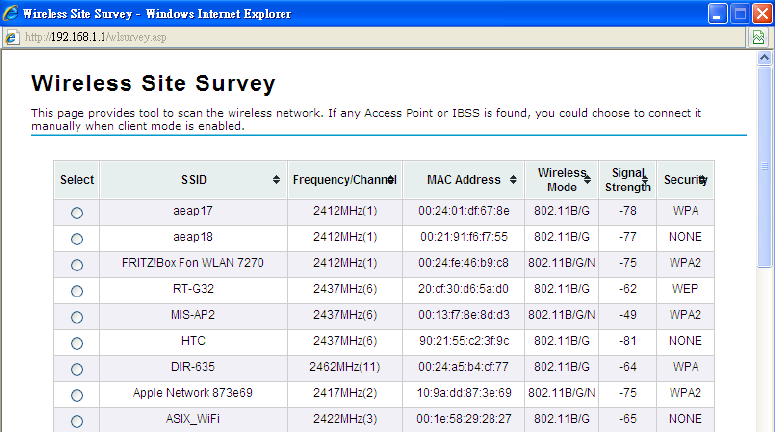Click the compatibility view icon beside the address bar
The width and height of the screenshot is (775, 432).
[759, 37]
